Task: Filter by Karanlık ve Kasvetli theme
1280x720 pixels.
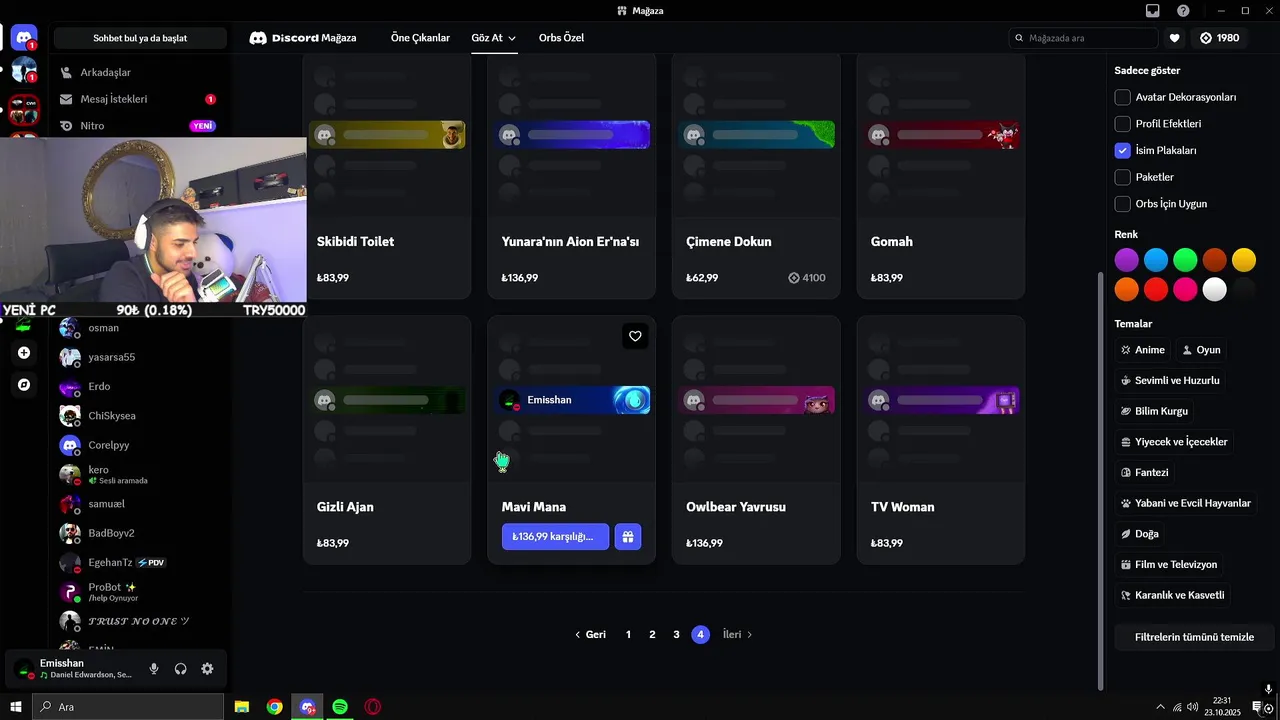Action: [x=1172, y=595]
